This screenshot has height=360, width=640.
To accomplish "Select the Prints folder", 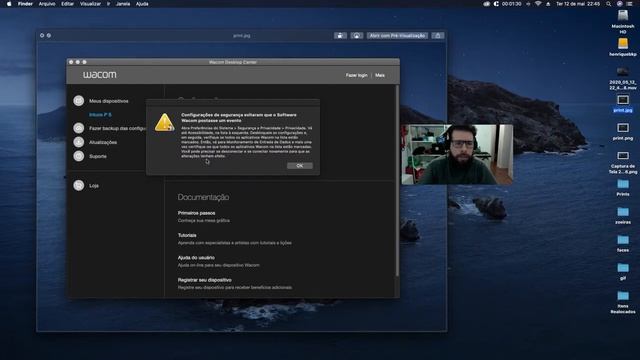I will (x=622, y=187).
